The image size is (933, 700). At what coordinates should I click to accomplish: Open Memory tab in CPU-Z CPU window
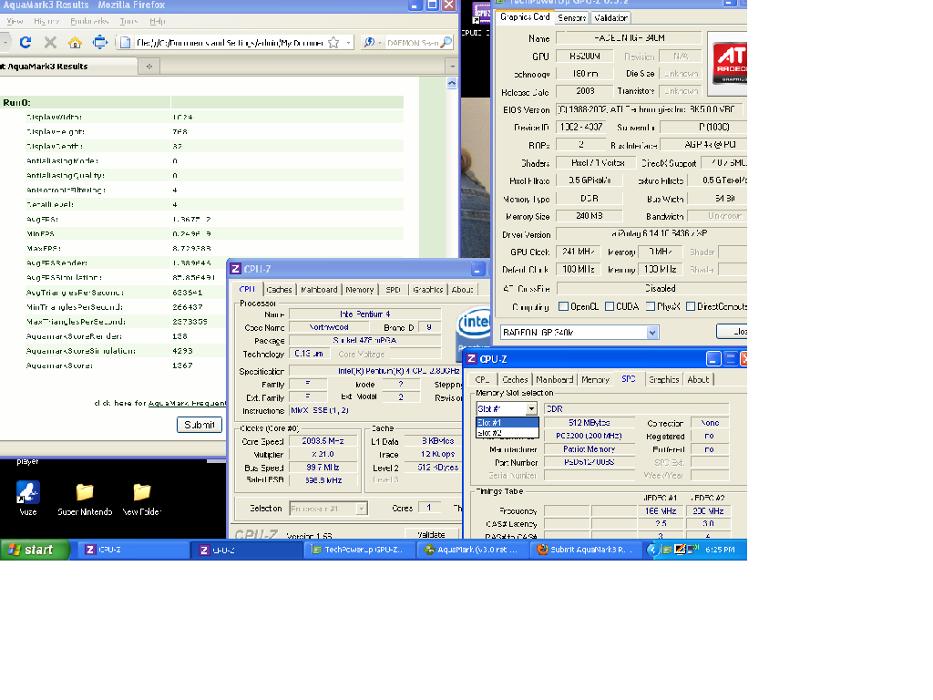coord(359,289)
